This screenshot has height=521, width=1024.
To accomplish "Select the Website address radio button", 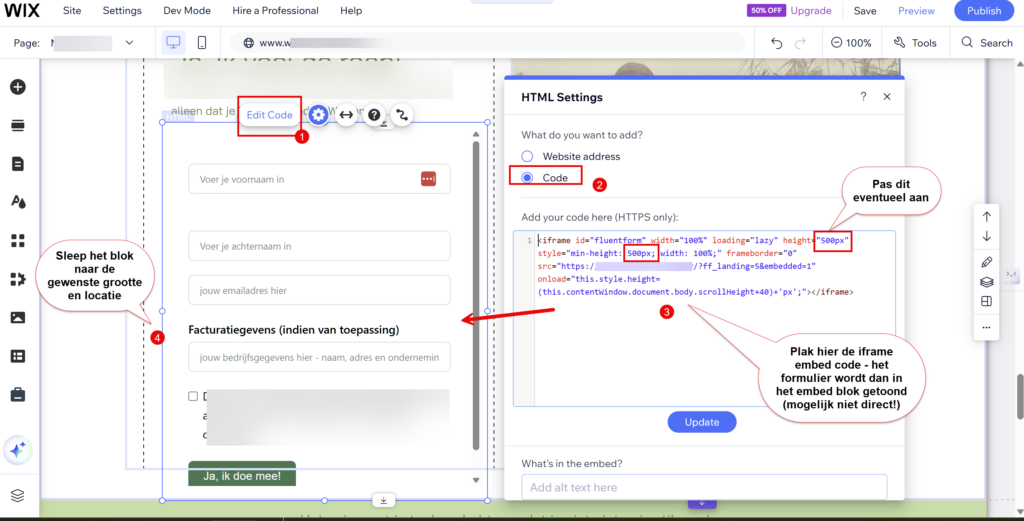I will [527, 157].
